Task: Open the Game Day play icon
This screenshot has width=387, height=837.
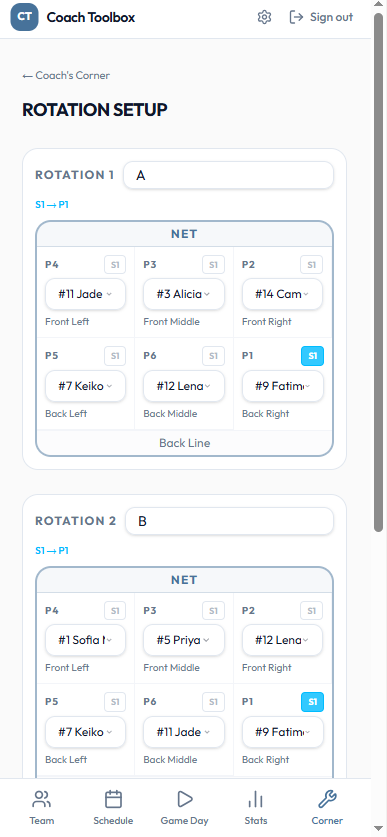Action: click(185, 799)
